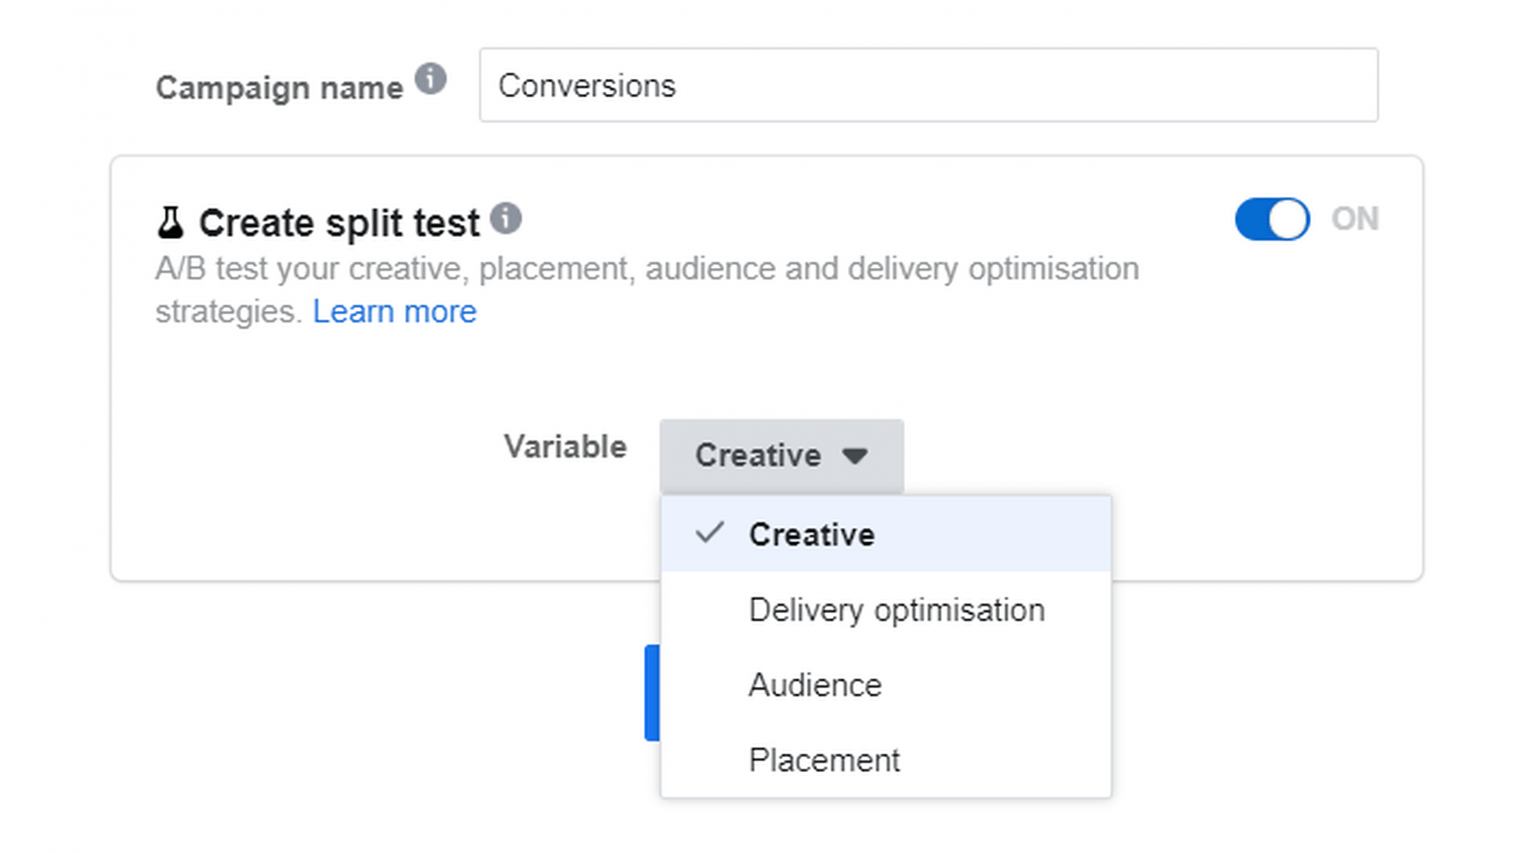Click the Learn more link
Image resolution: width=1536 pixels, height=853 pixels.
tap(394, 311)
